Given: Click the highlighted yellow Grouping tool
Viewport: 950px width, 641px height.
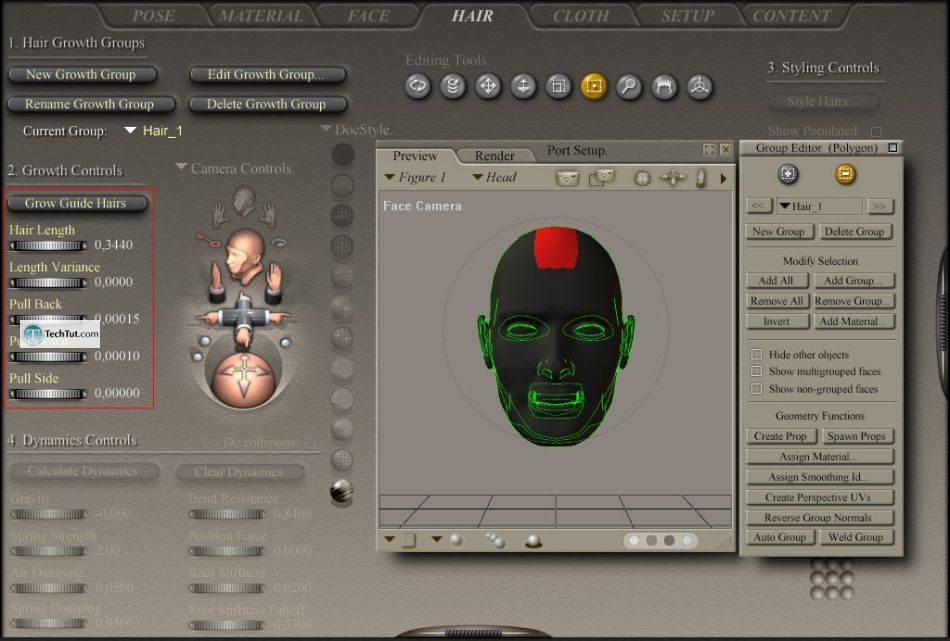Looking at the screenshot, I should [x=594, y=86].
